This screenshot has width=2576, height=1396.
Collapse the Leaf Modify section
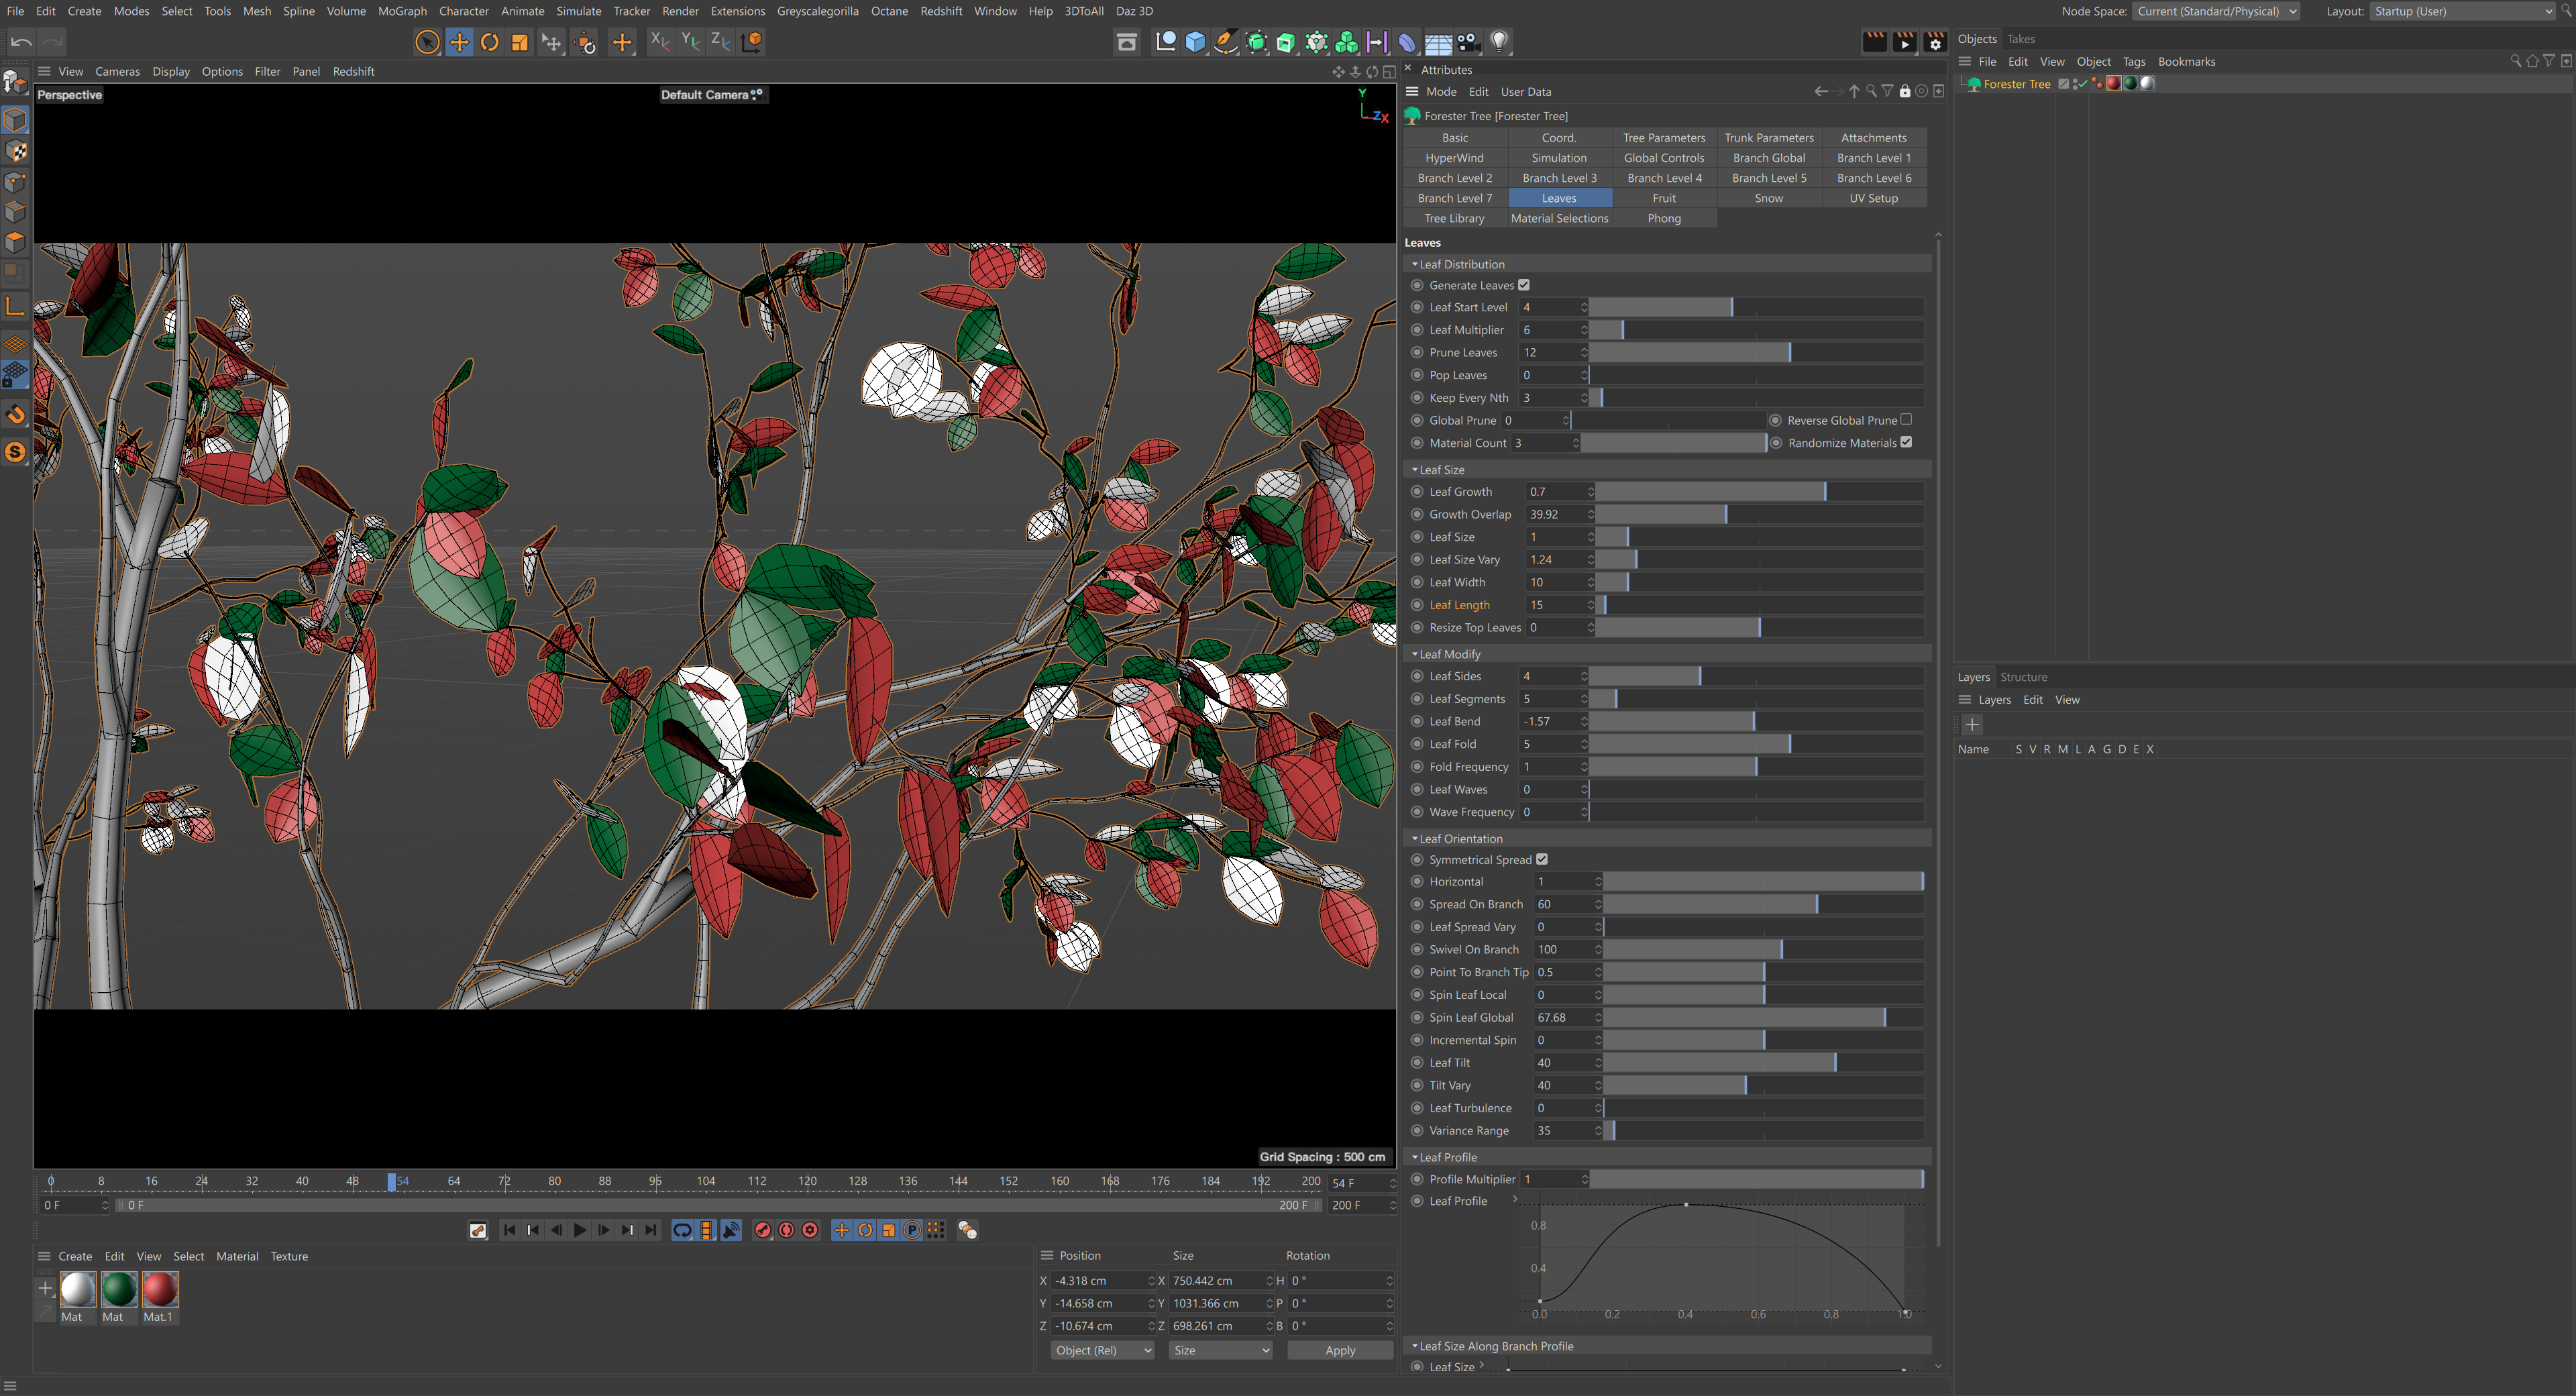point(1415,655)
